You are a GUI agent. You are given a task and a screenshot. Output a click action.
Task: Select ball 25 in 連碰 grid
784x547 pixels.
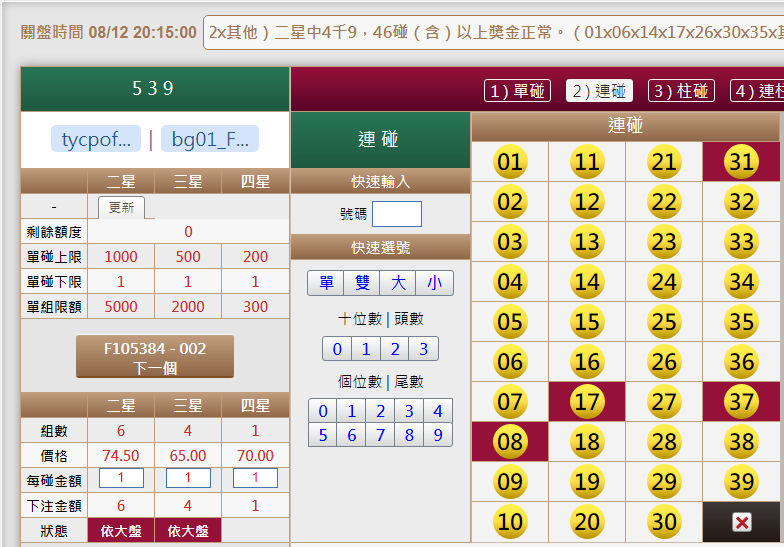(x=664, y=322)
